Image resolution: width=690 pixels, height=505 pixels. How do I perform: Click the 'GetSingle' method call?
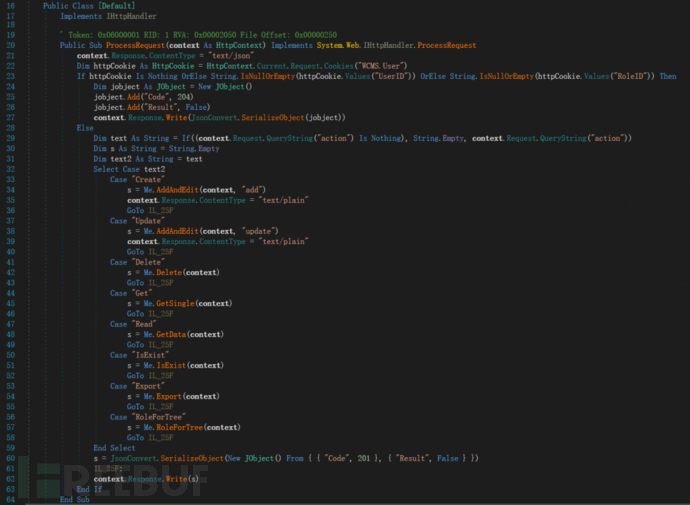pyautogui.click(x=175, y=304)
